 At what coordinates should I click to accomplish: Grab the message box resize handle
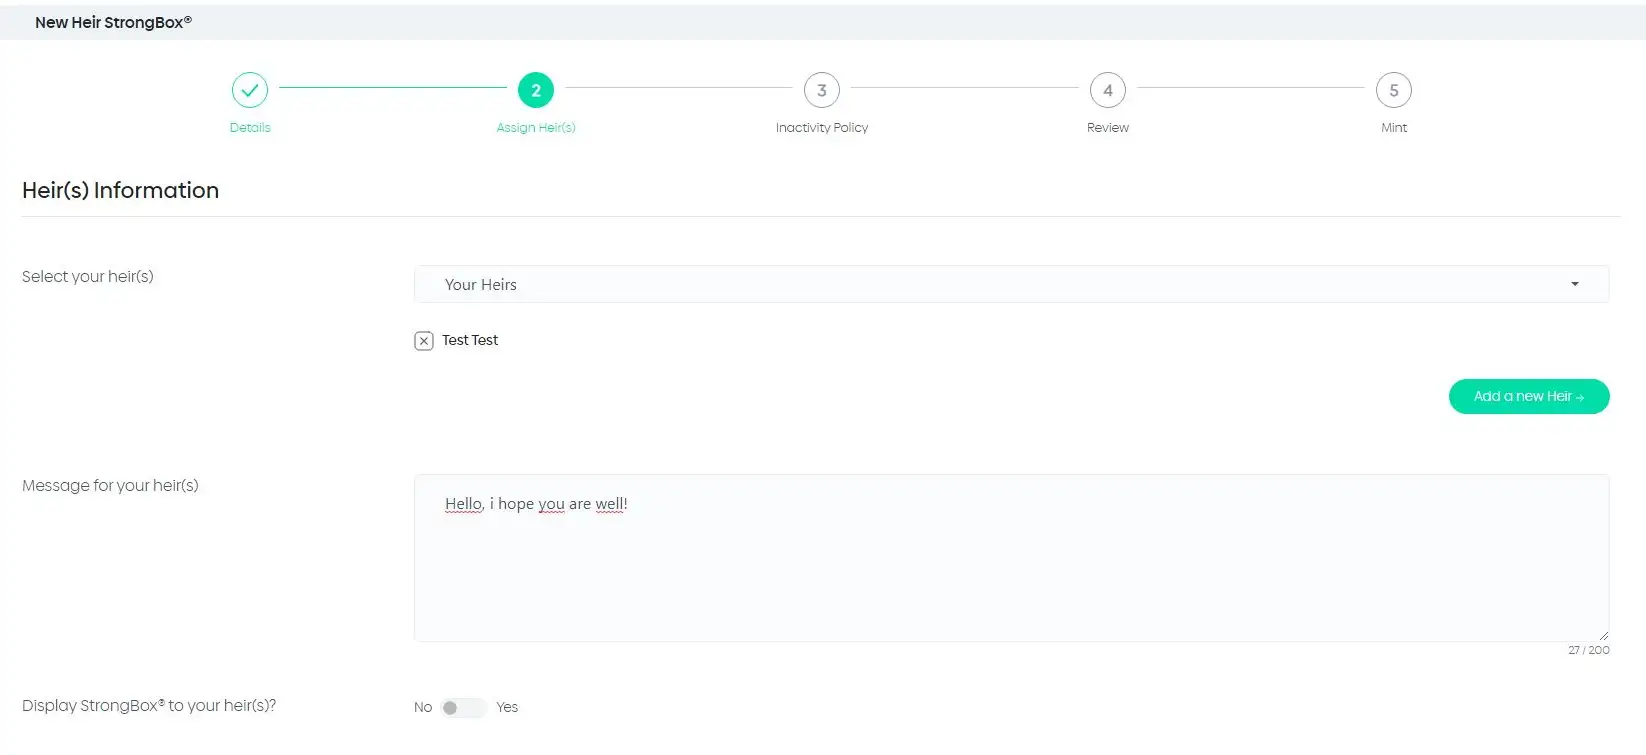(1603, 635)
